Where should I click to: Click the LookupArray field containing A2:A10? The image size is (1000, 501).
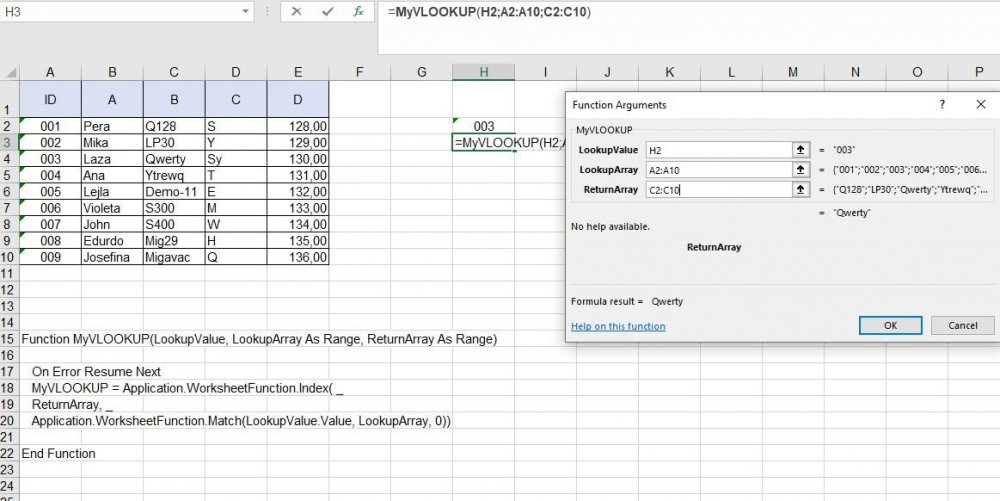719,170
